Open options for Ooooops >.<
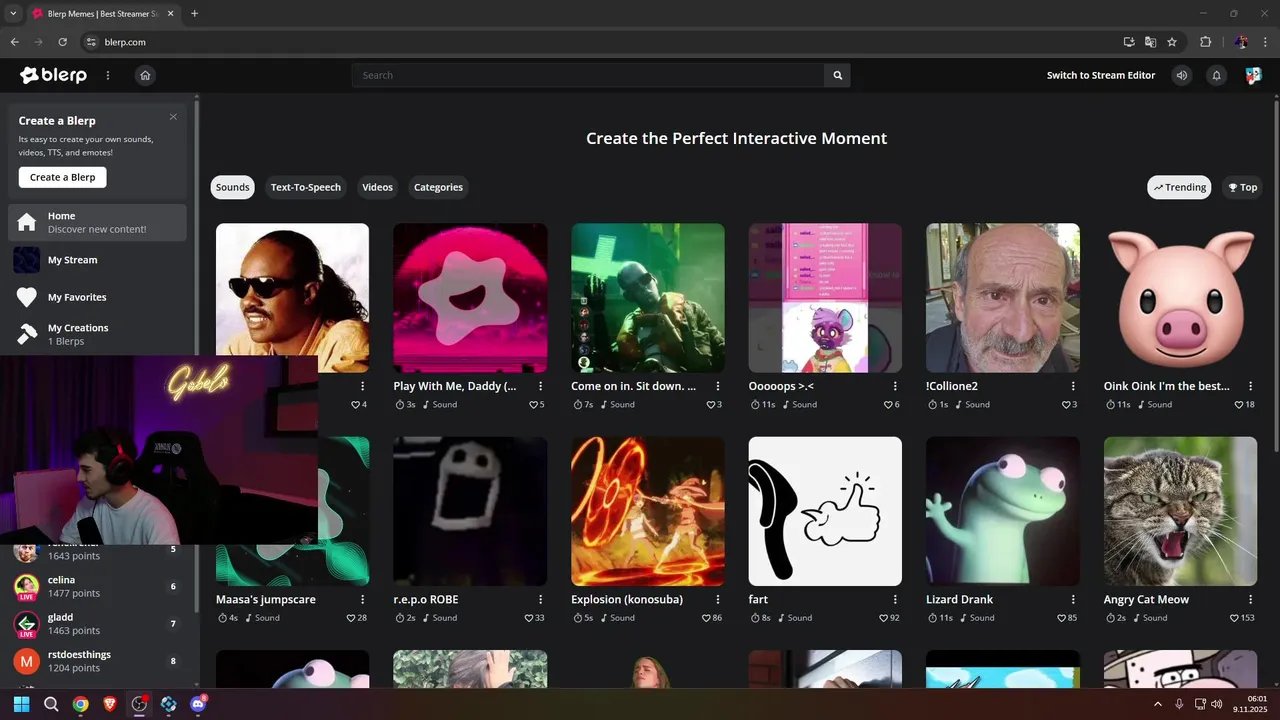 (895, 386)
